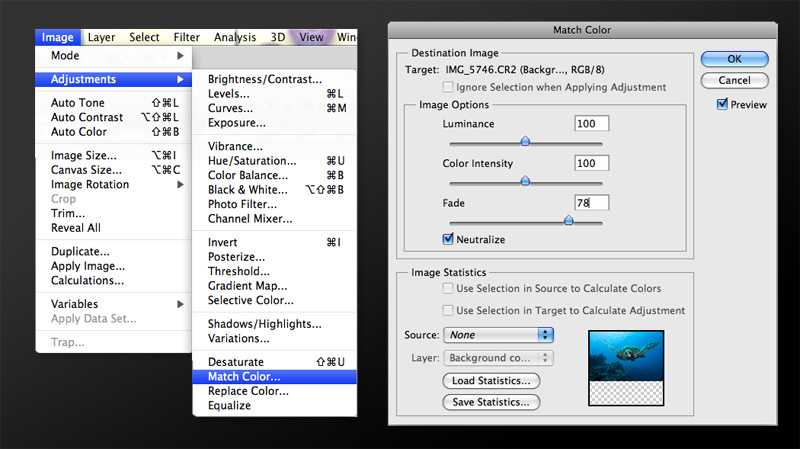Open Shadows/Highlights adjustment
Screen dimensions: 800x449
274,324
